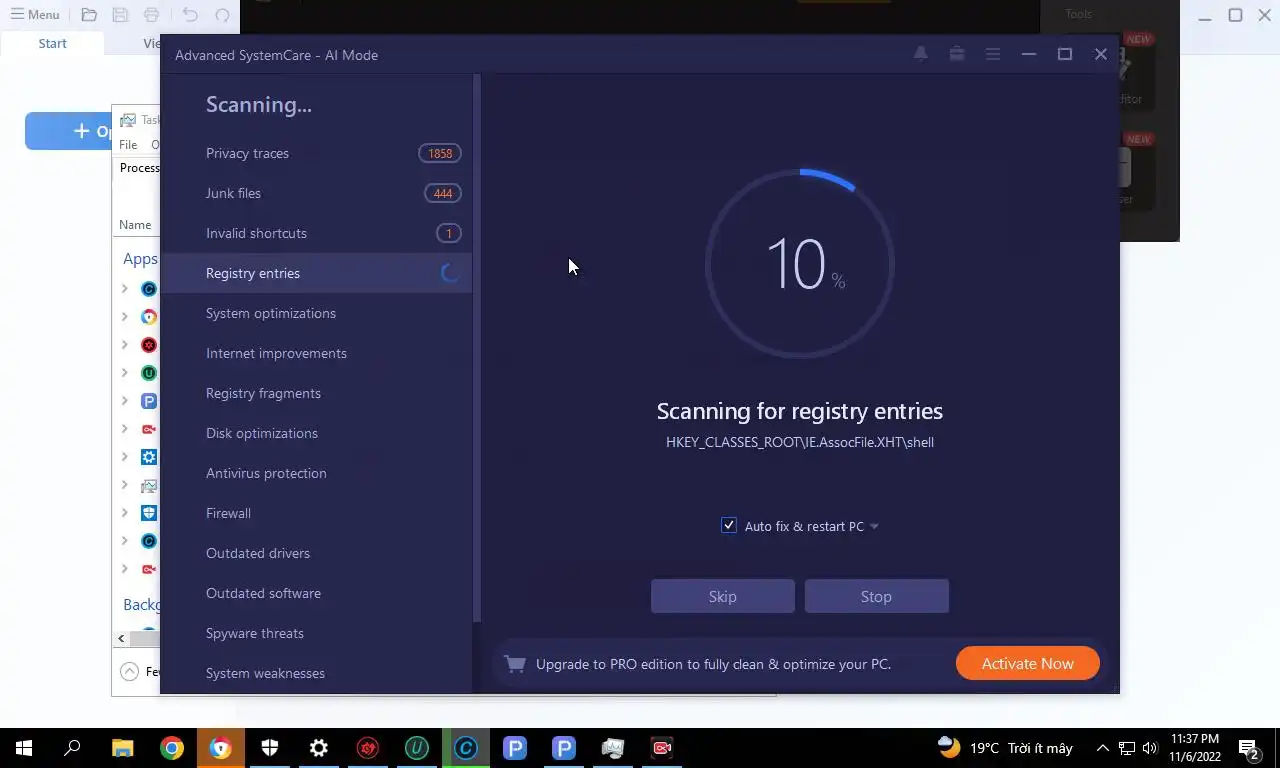Select Privacy traces in the scan list
This screenshot has width=1280, height=768.
pyautogui.click(x=316, y=153)
